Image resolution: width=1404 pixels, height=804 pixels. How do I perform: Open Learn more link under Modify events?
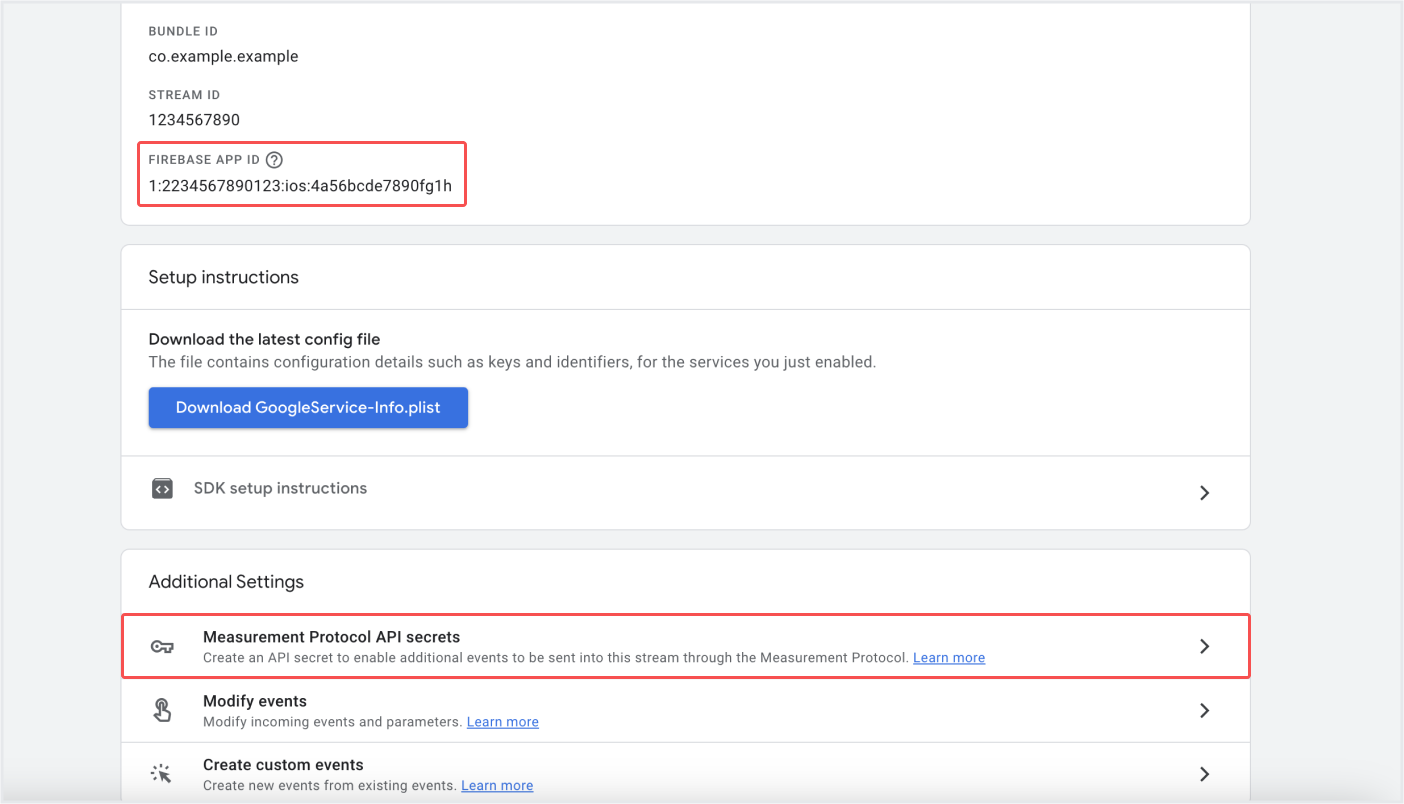pyautogui.click(x=503, y=722)
